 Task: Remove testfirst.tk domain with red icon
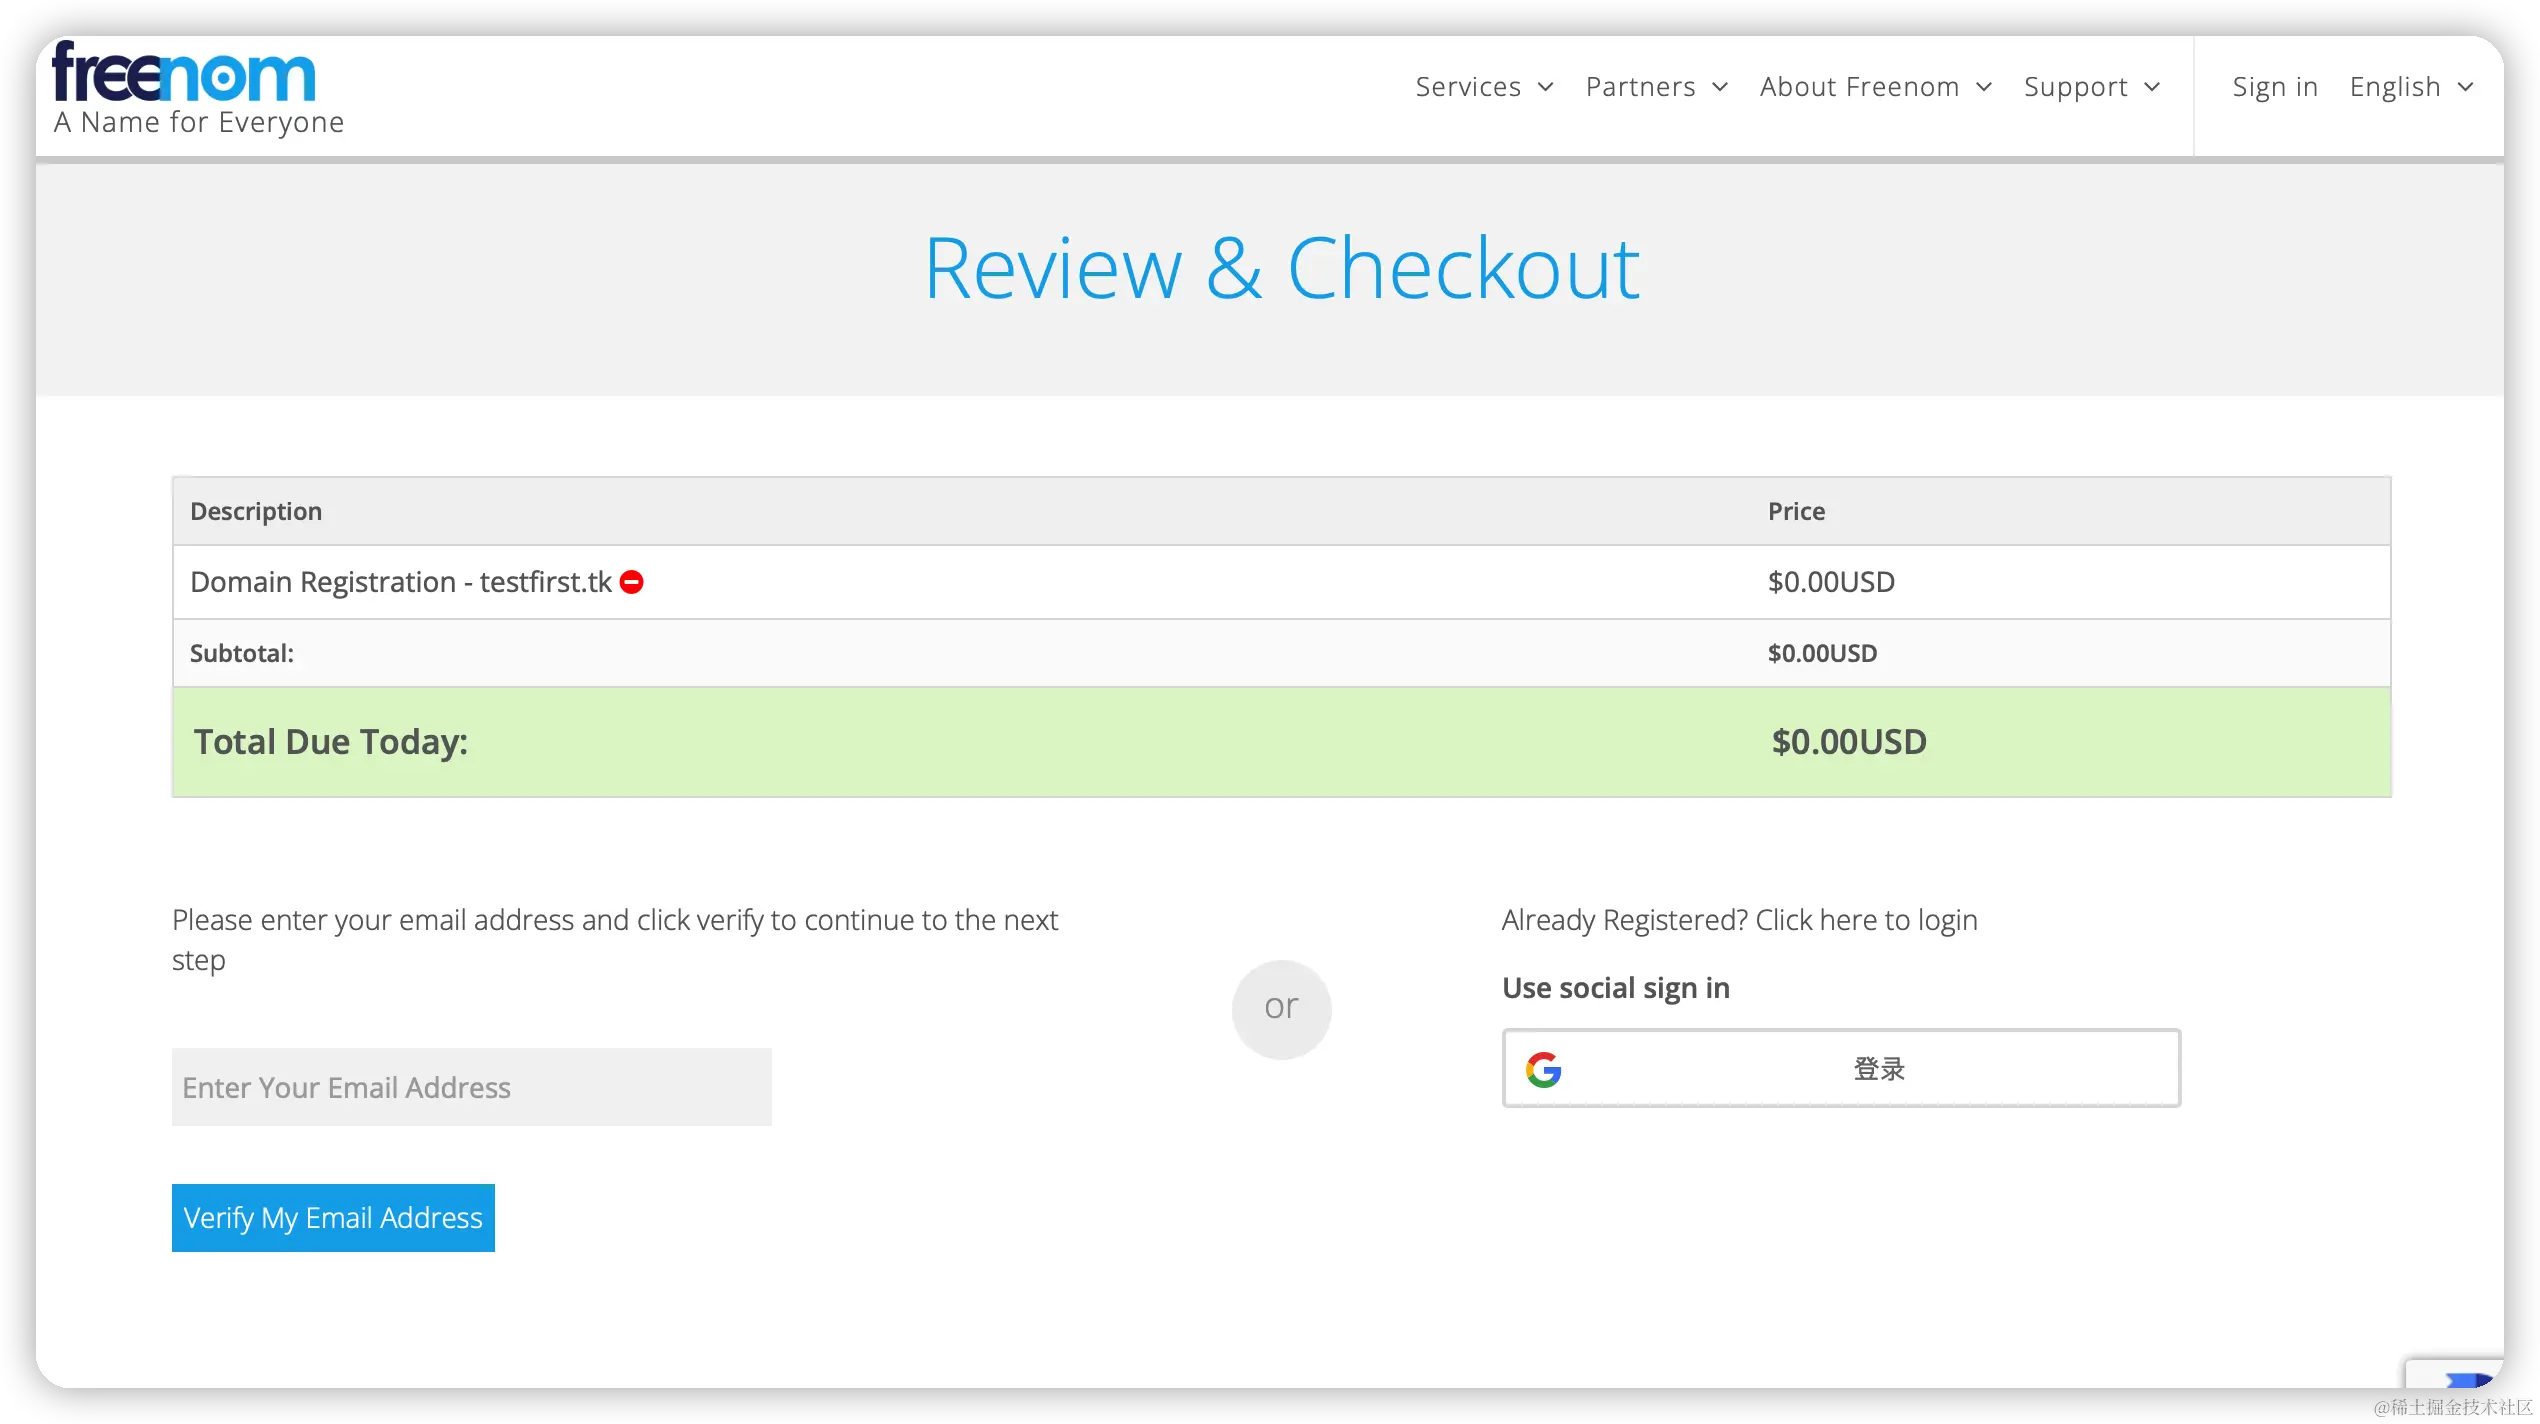(631, 582)
